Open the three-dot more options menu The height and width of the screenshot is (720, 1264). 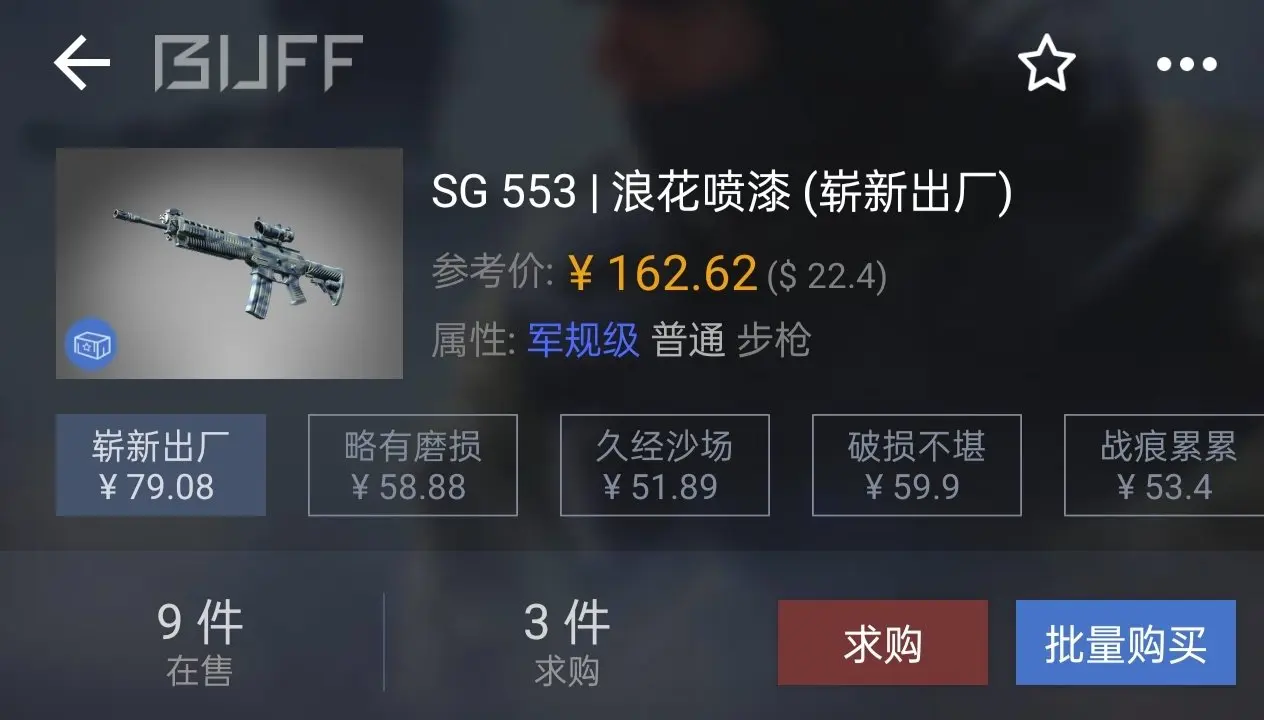(x=1187, y=64)
